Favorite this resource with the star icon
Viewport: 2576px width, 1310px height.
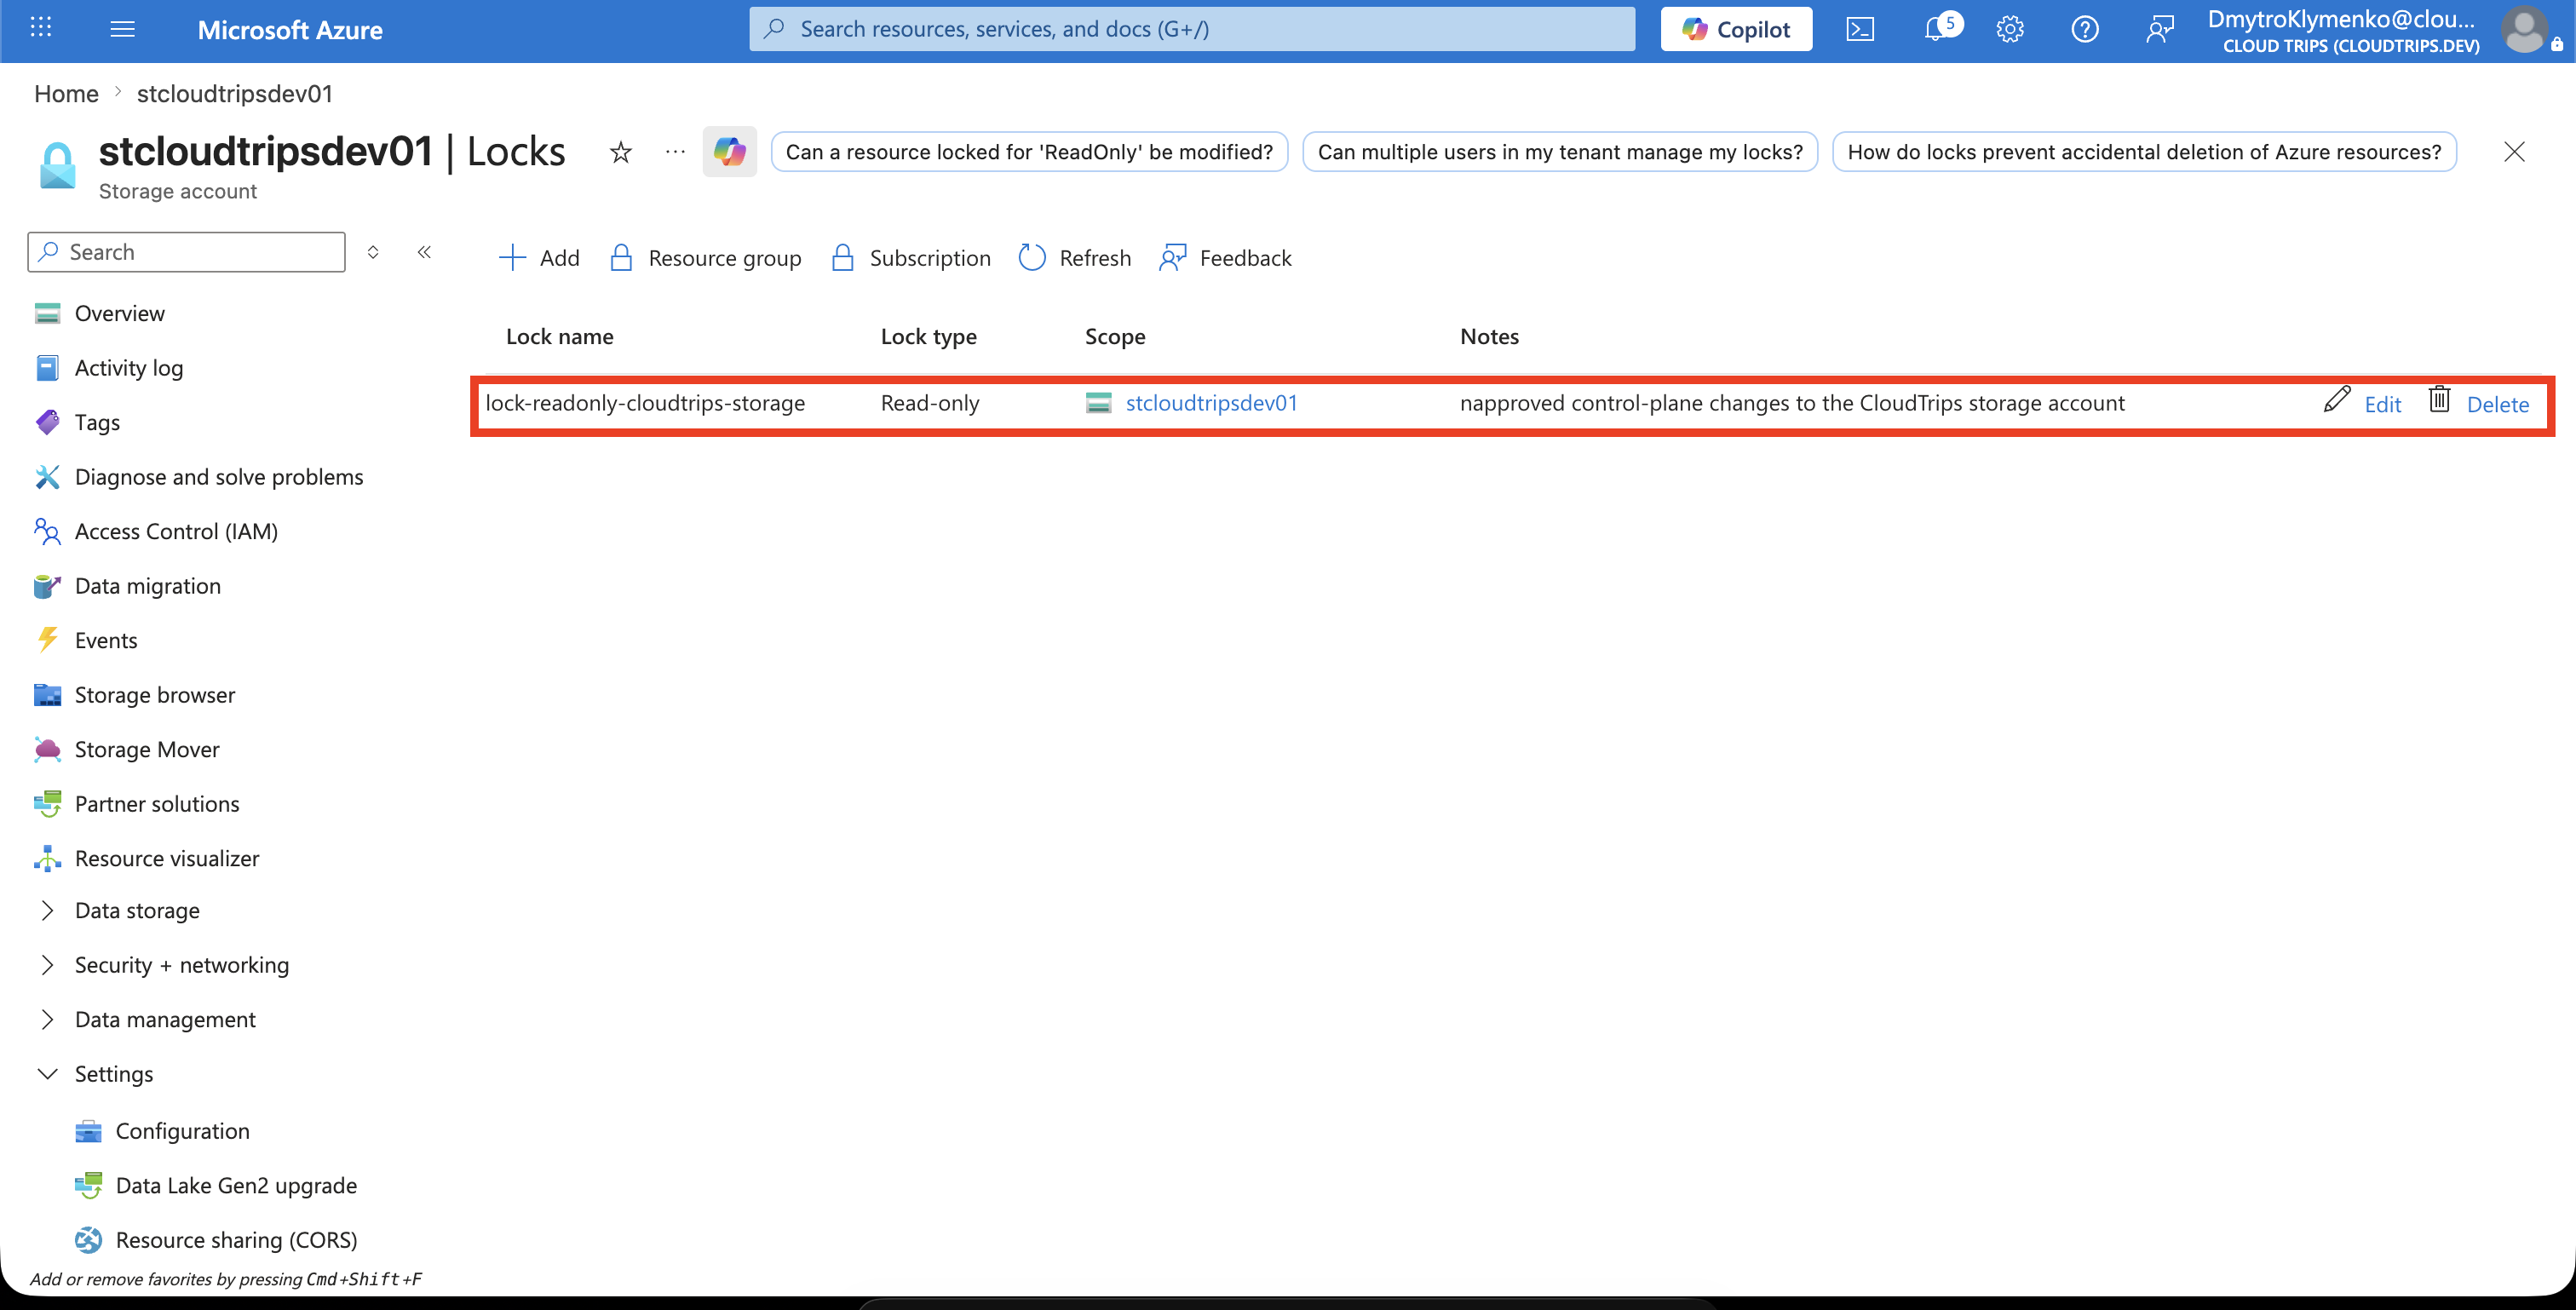[621, 152]
